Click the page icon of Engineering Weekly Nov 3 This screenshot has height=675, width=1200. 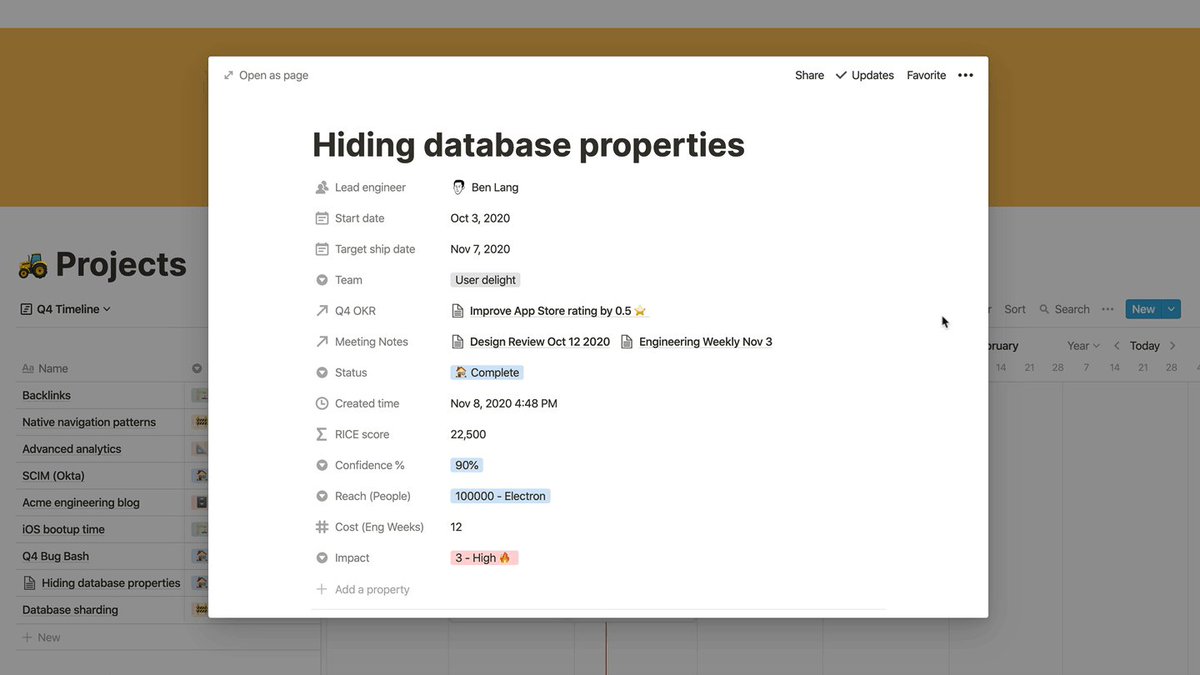tap(627, 342)
